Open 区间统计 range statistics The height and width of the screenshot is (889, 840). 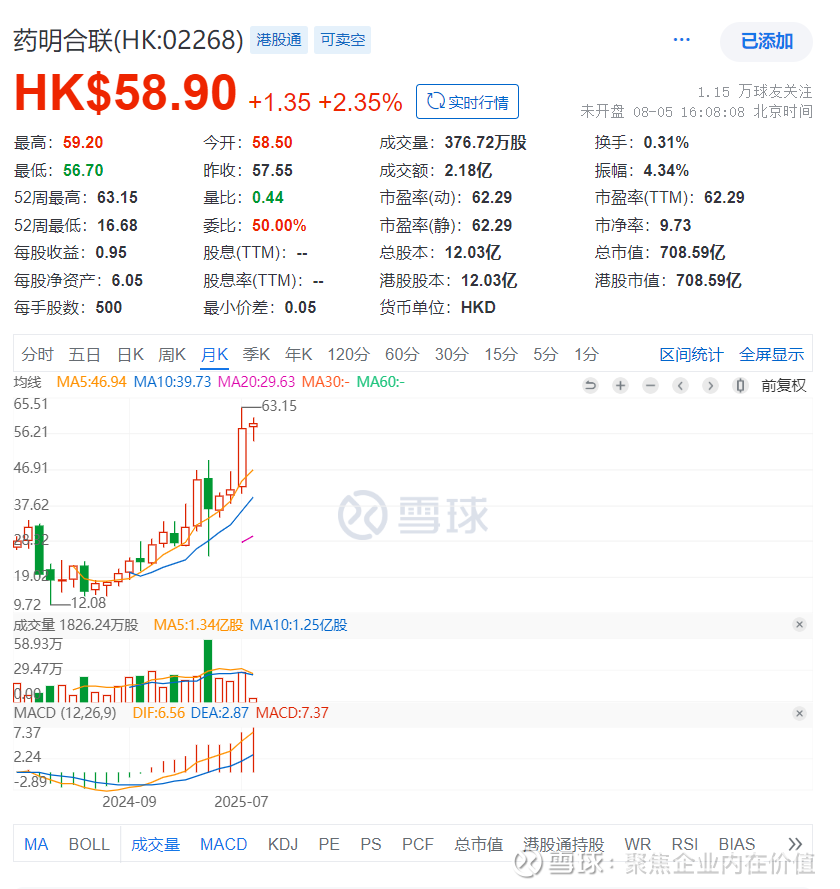pos(691,354)
